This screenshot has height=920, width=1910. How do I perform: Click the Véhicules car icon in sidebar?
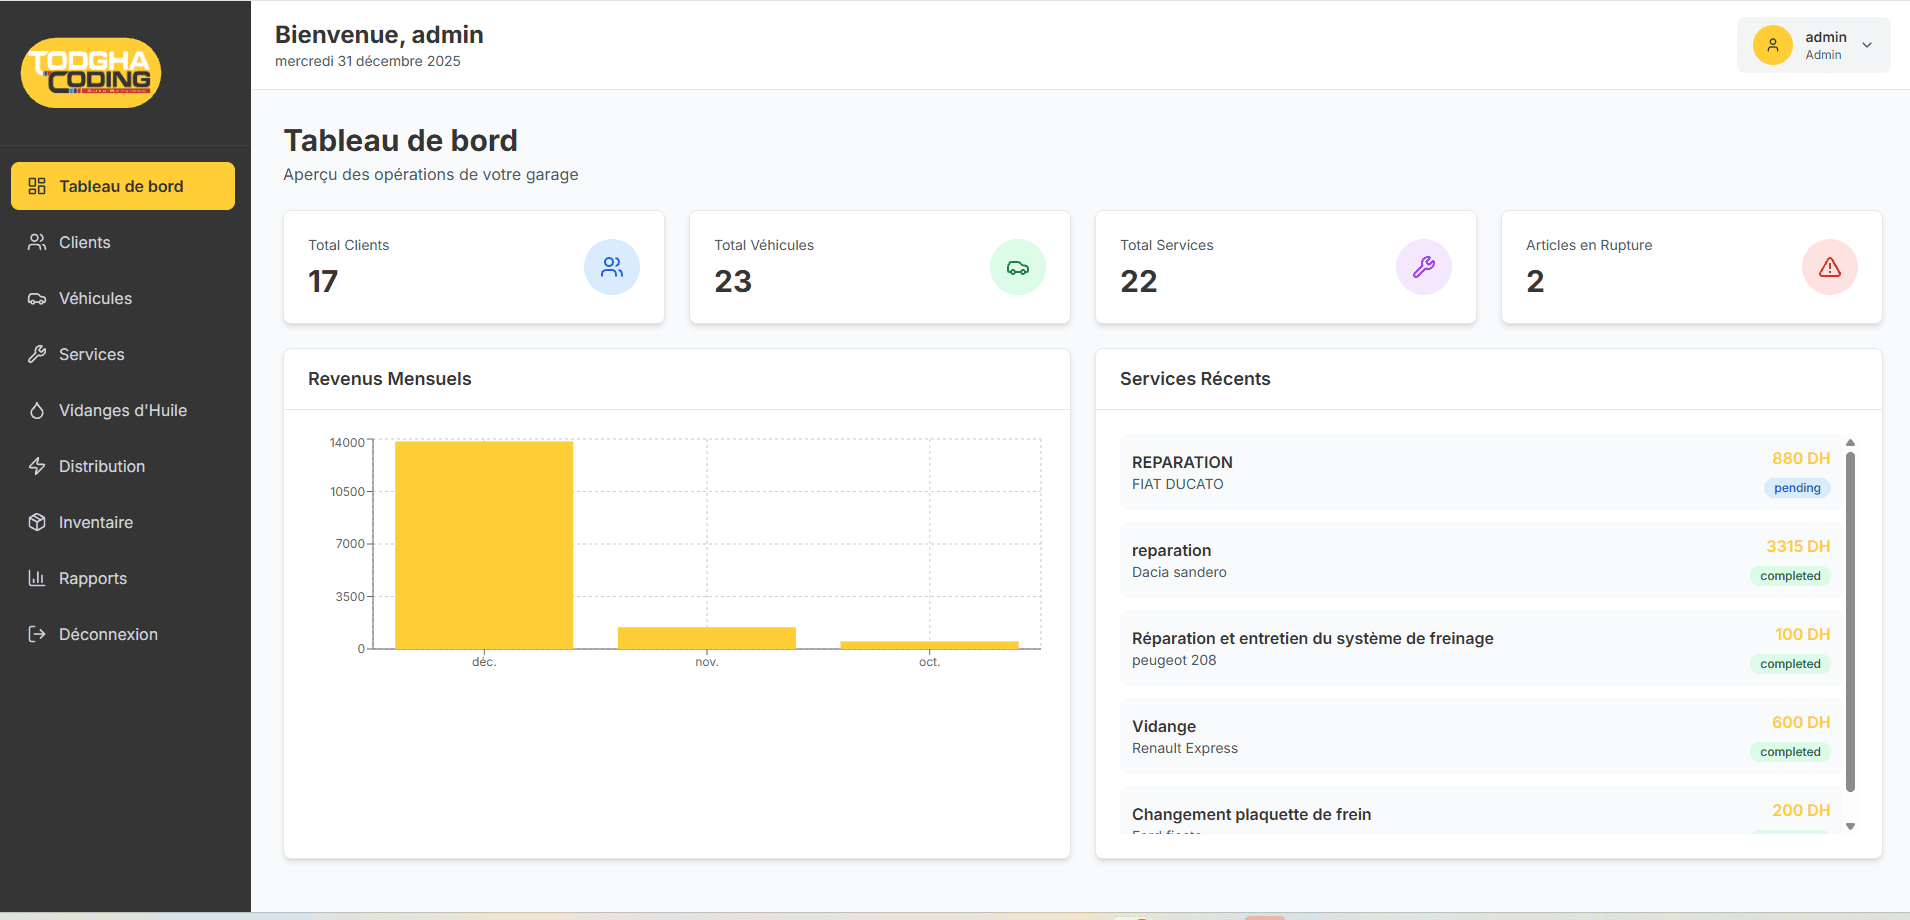[37, 298]
